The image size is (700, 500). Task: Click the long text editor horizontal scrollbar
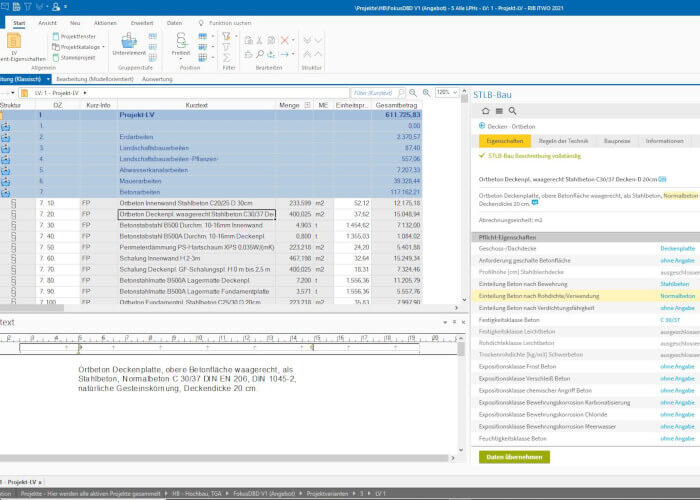(x=224, y=458)
